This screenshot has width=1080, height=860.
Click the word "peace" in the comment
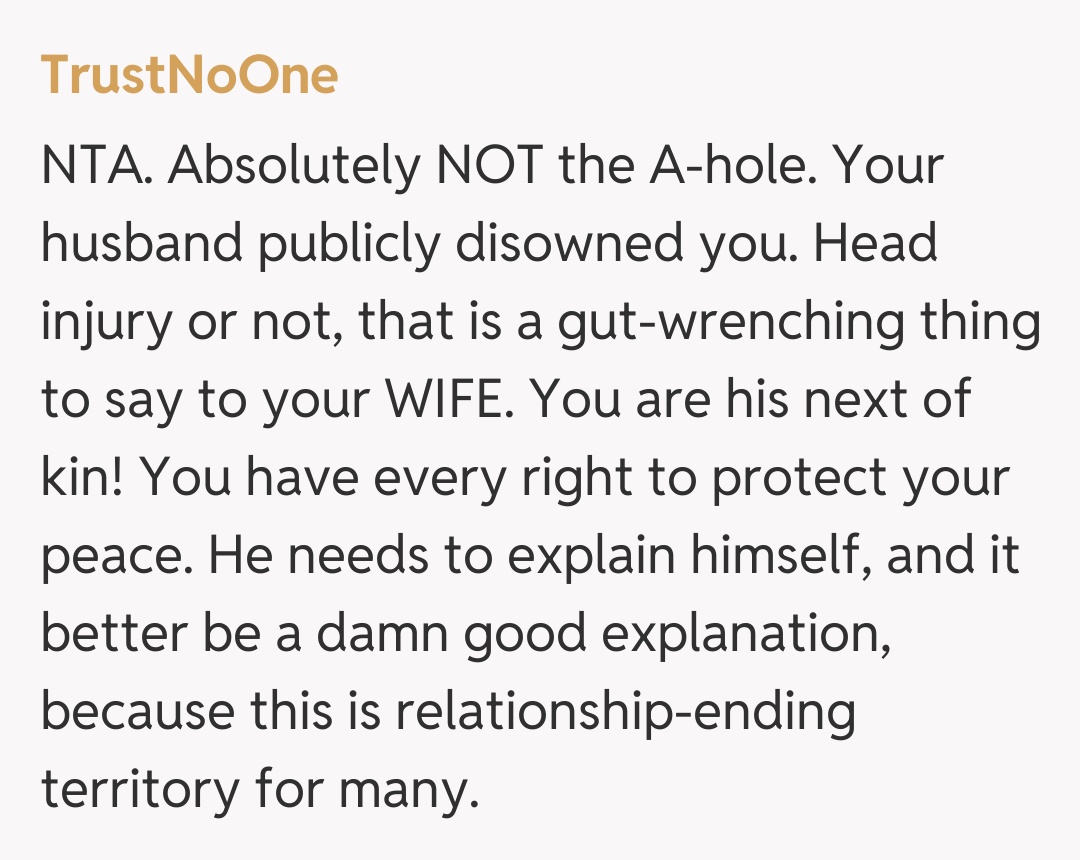pyautogui.click(x=112, y=557)
